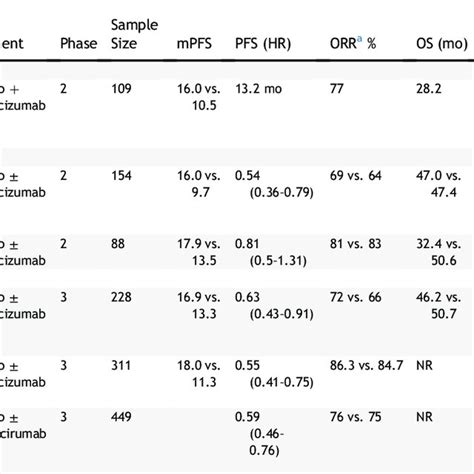Viewport: 474px width, 474px height.
Task: Select the sample size value 88
Action: [118, 244]
